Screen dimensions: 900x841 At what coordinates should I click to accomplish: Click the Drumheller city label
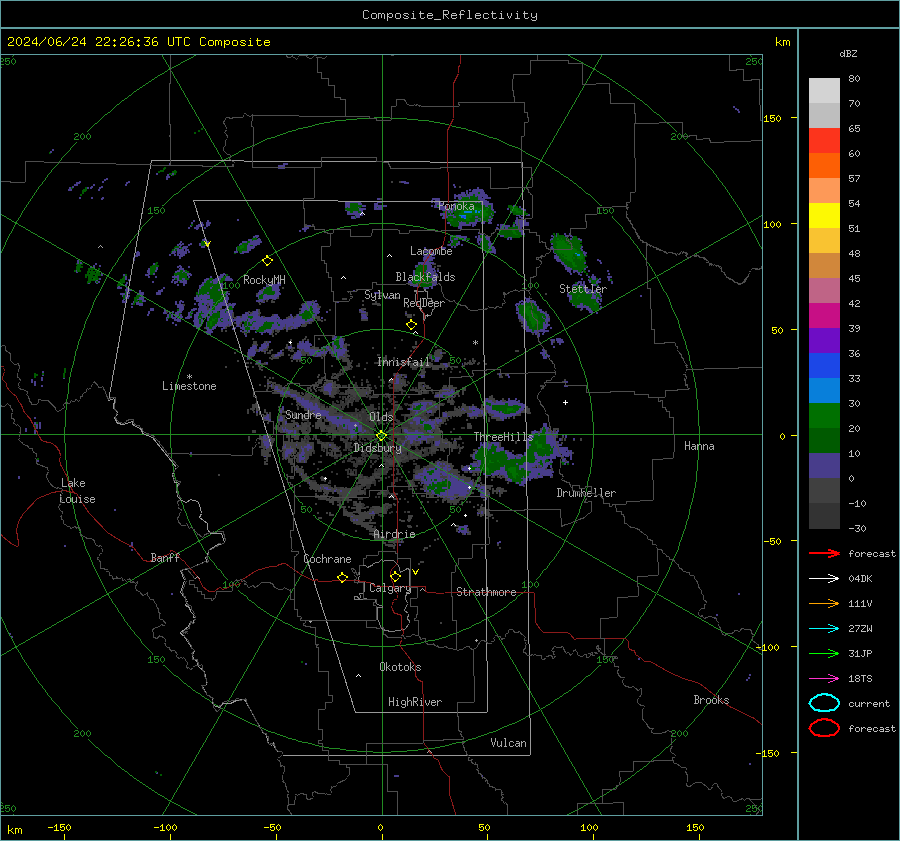click(586, 493)
